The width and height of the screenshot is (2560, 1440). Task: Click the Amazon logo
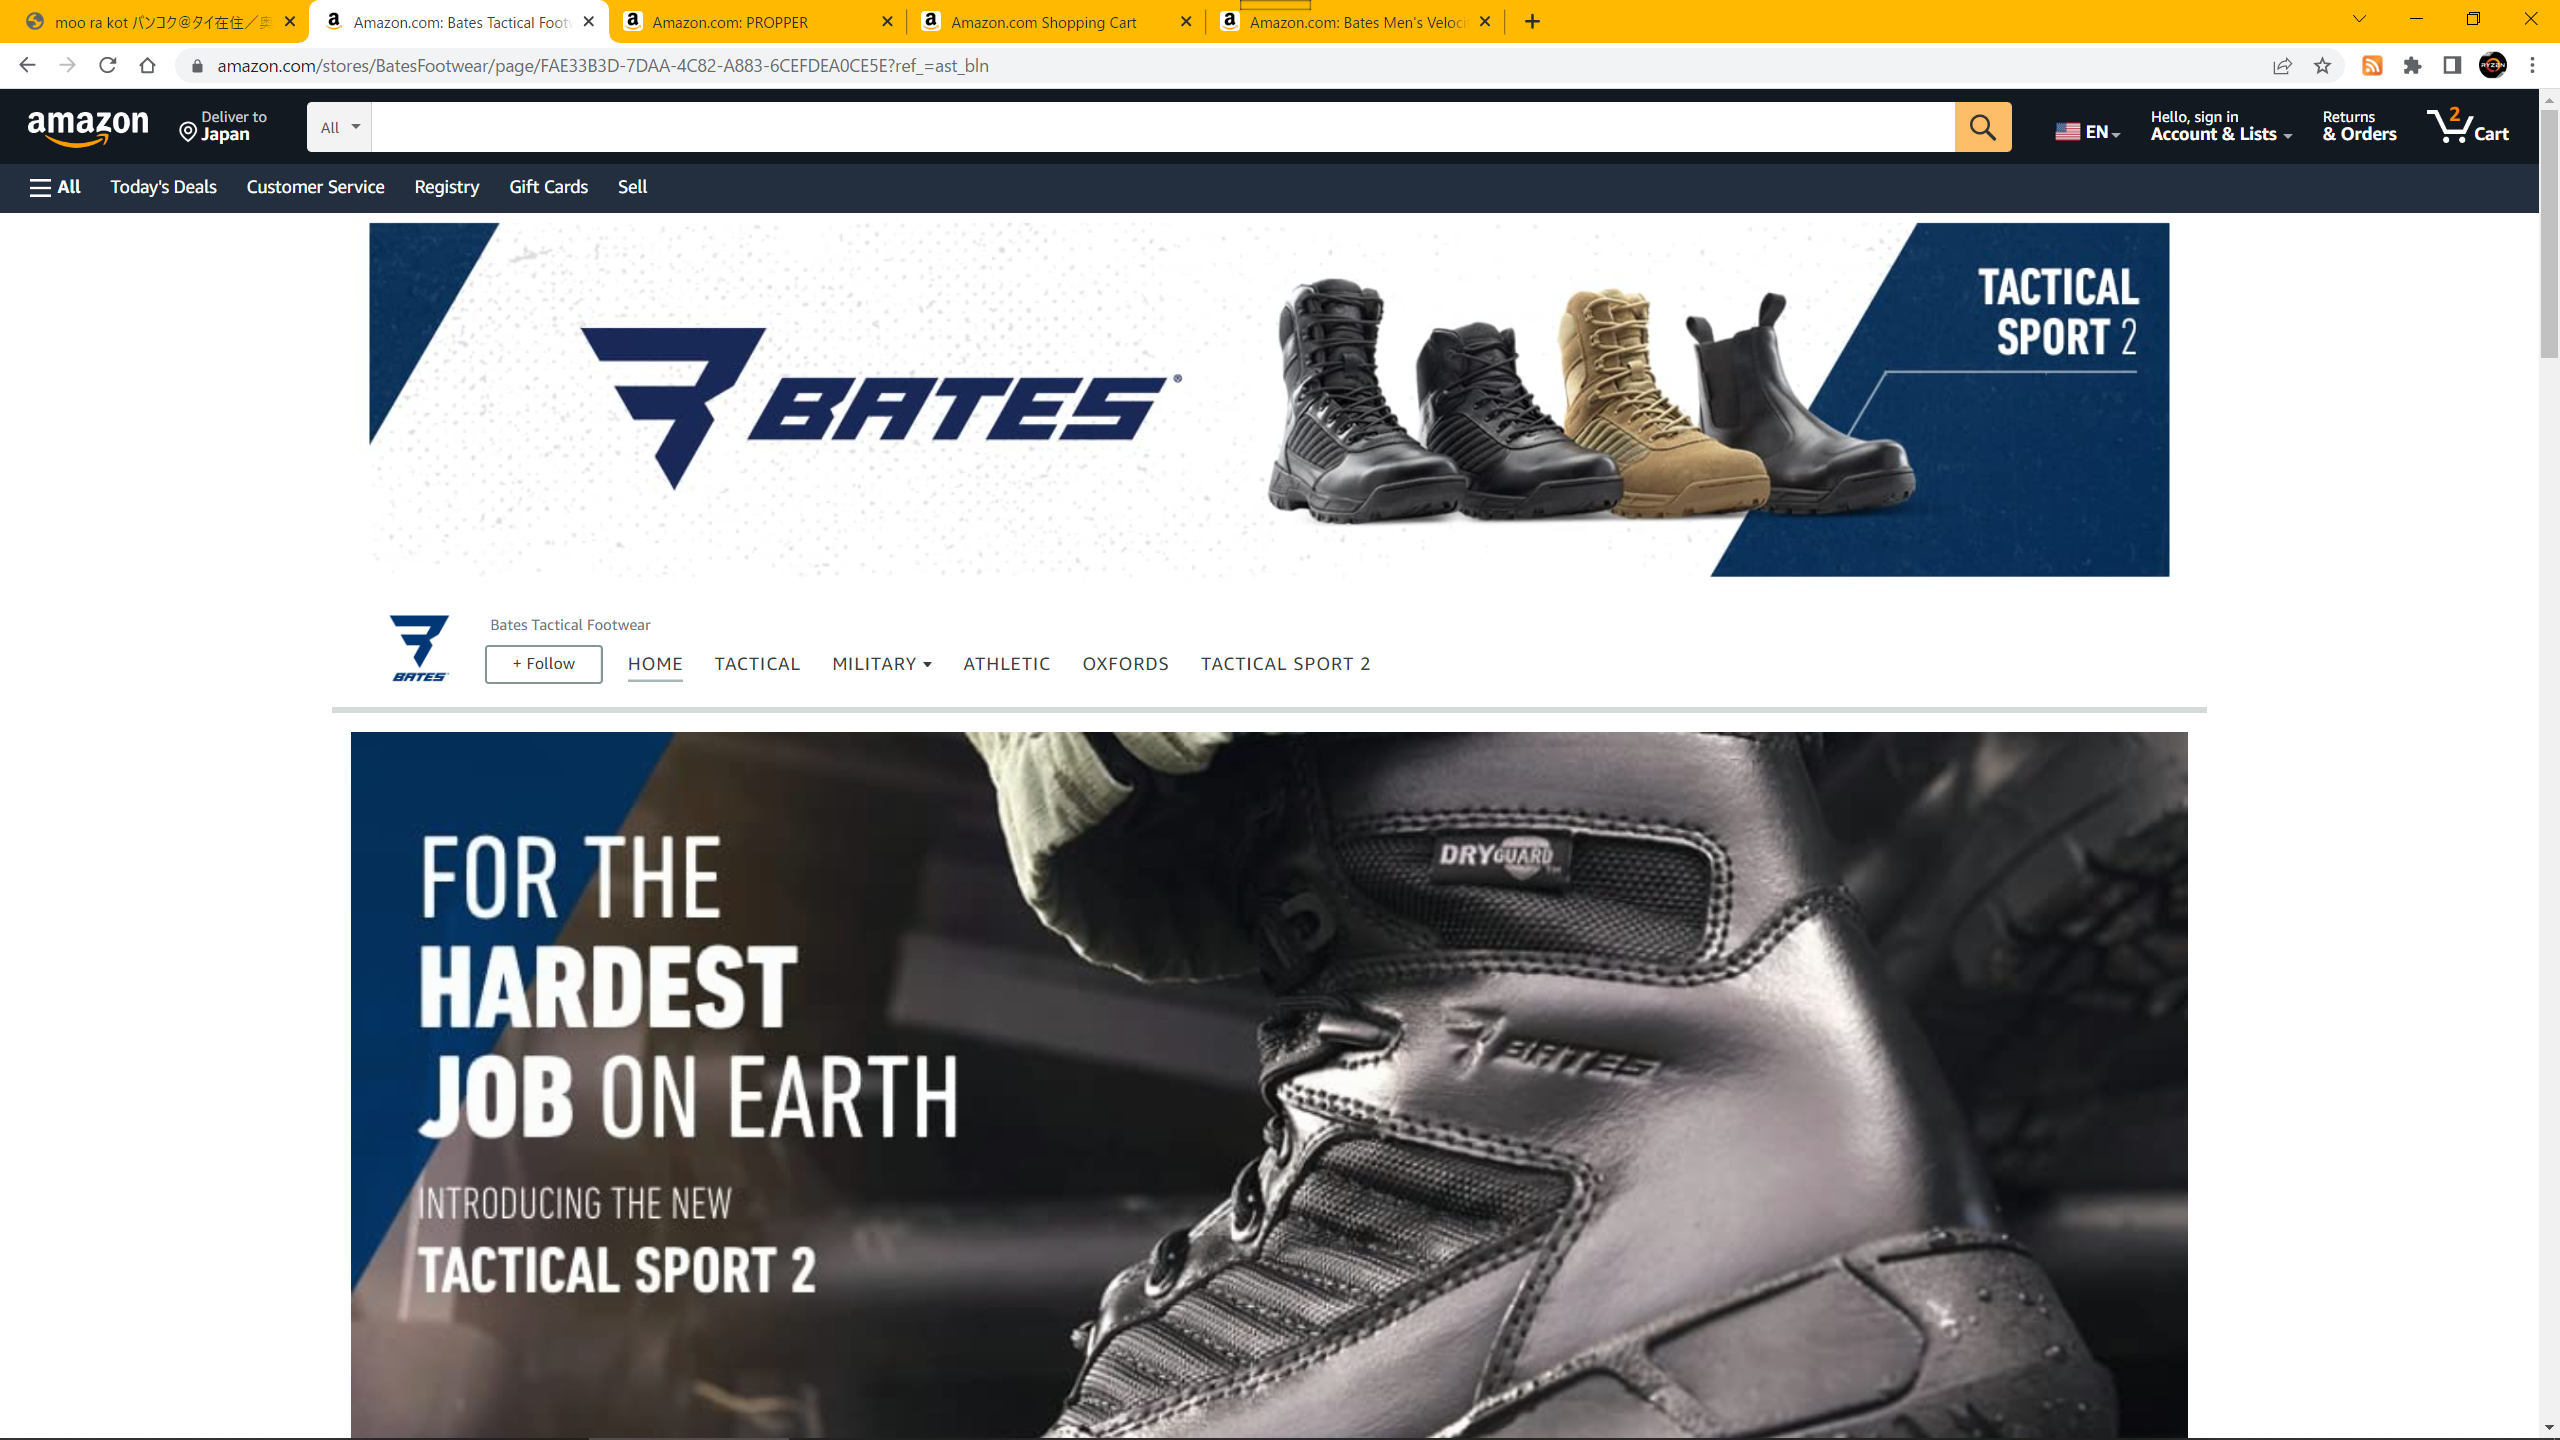(x=88, y=128)
